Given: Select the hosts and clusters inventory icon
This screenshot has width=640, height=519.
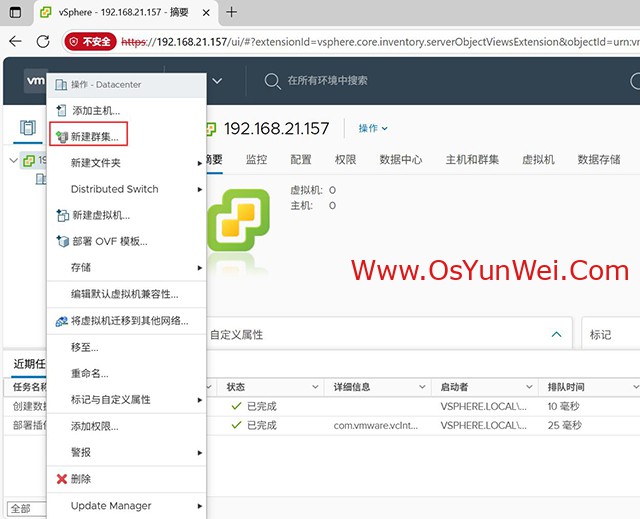Looking at the screenshot, I should (28, 128).
